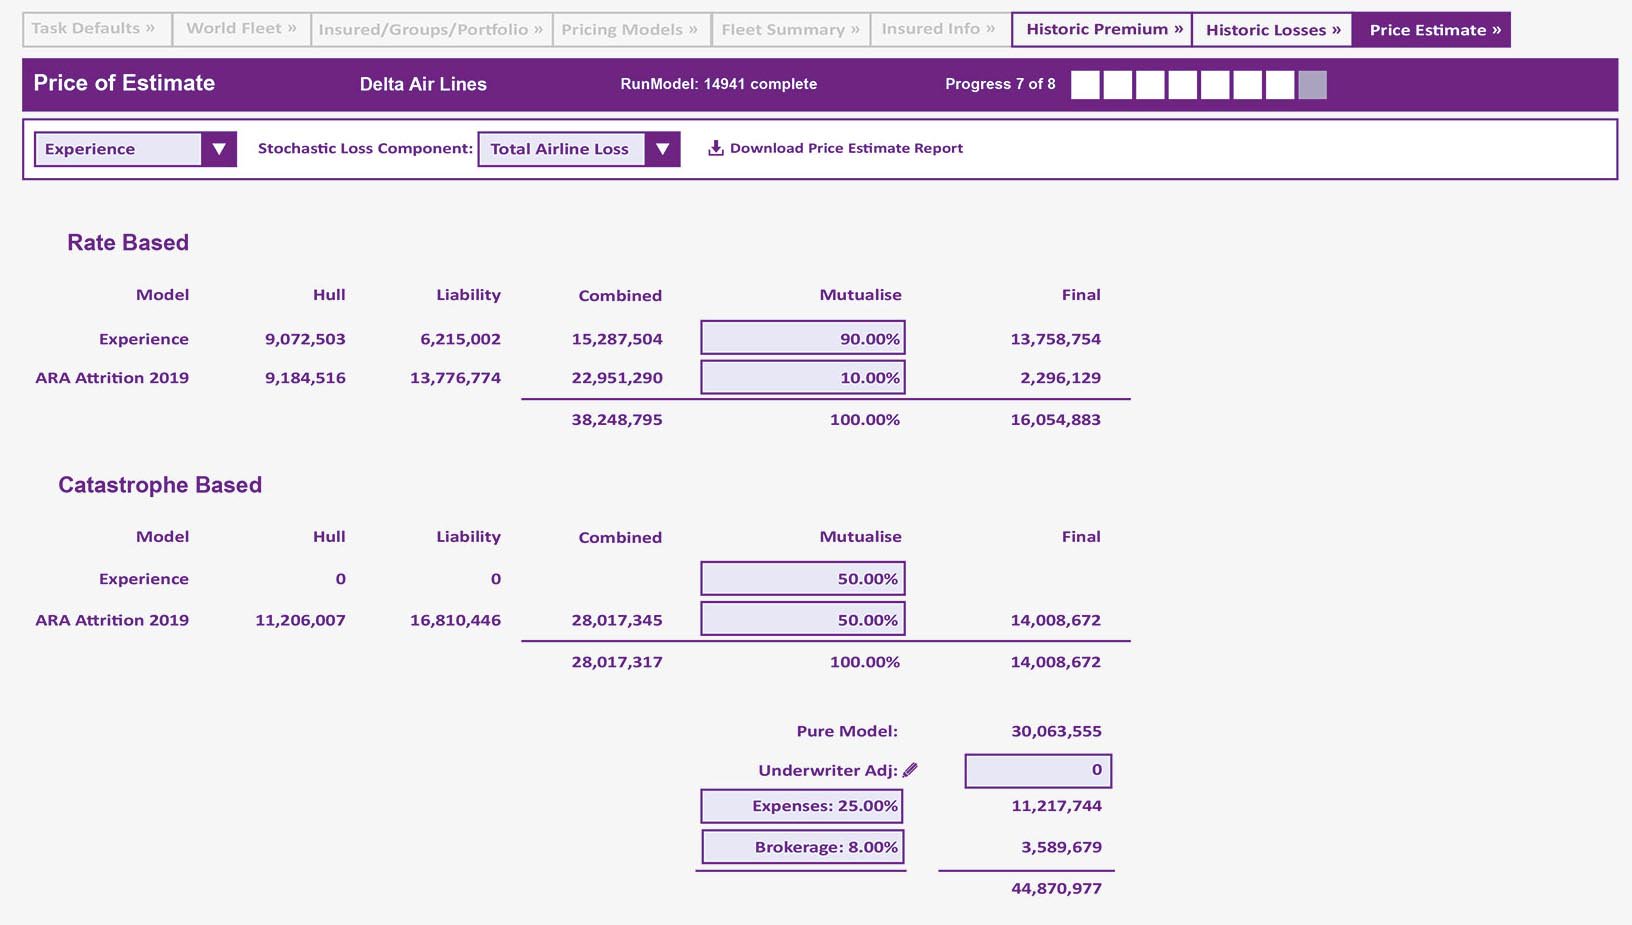
Task: Click the Pure Model label
Action: 847,731
